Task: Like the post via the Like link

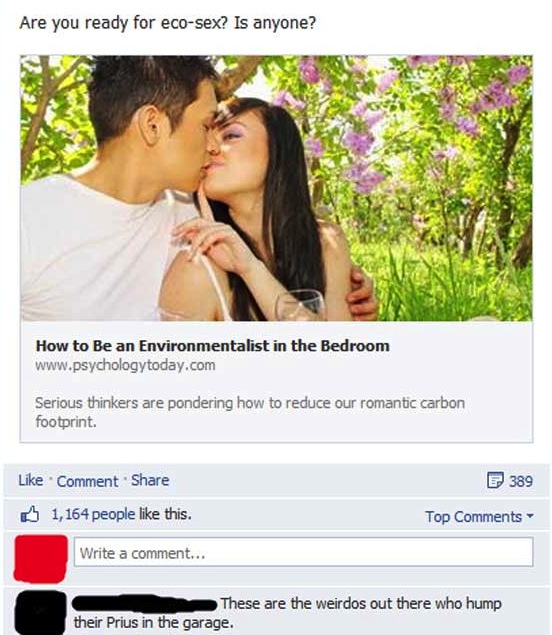Action: click(x=31, y=480)
